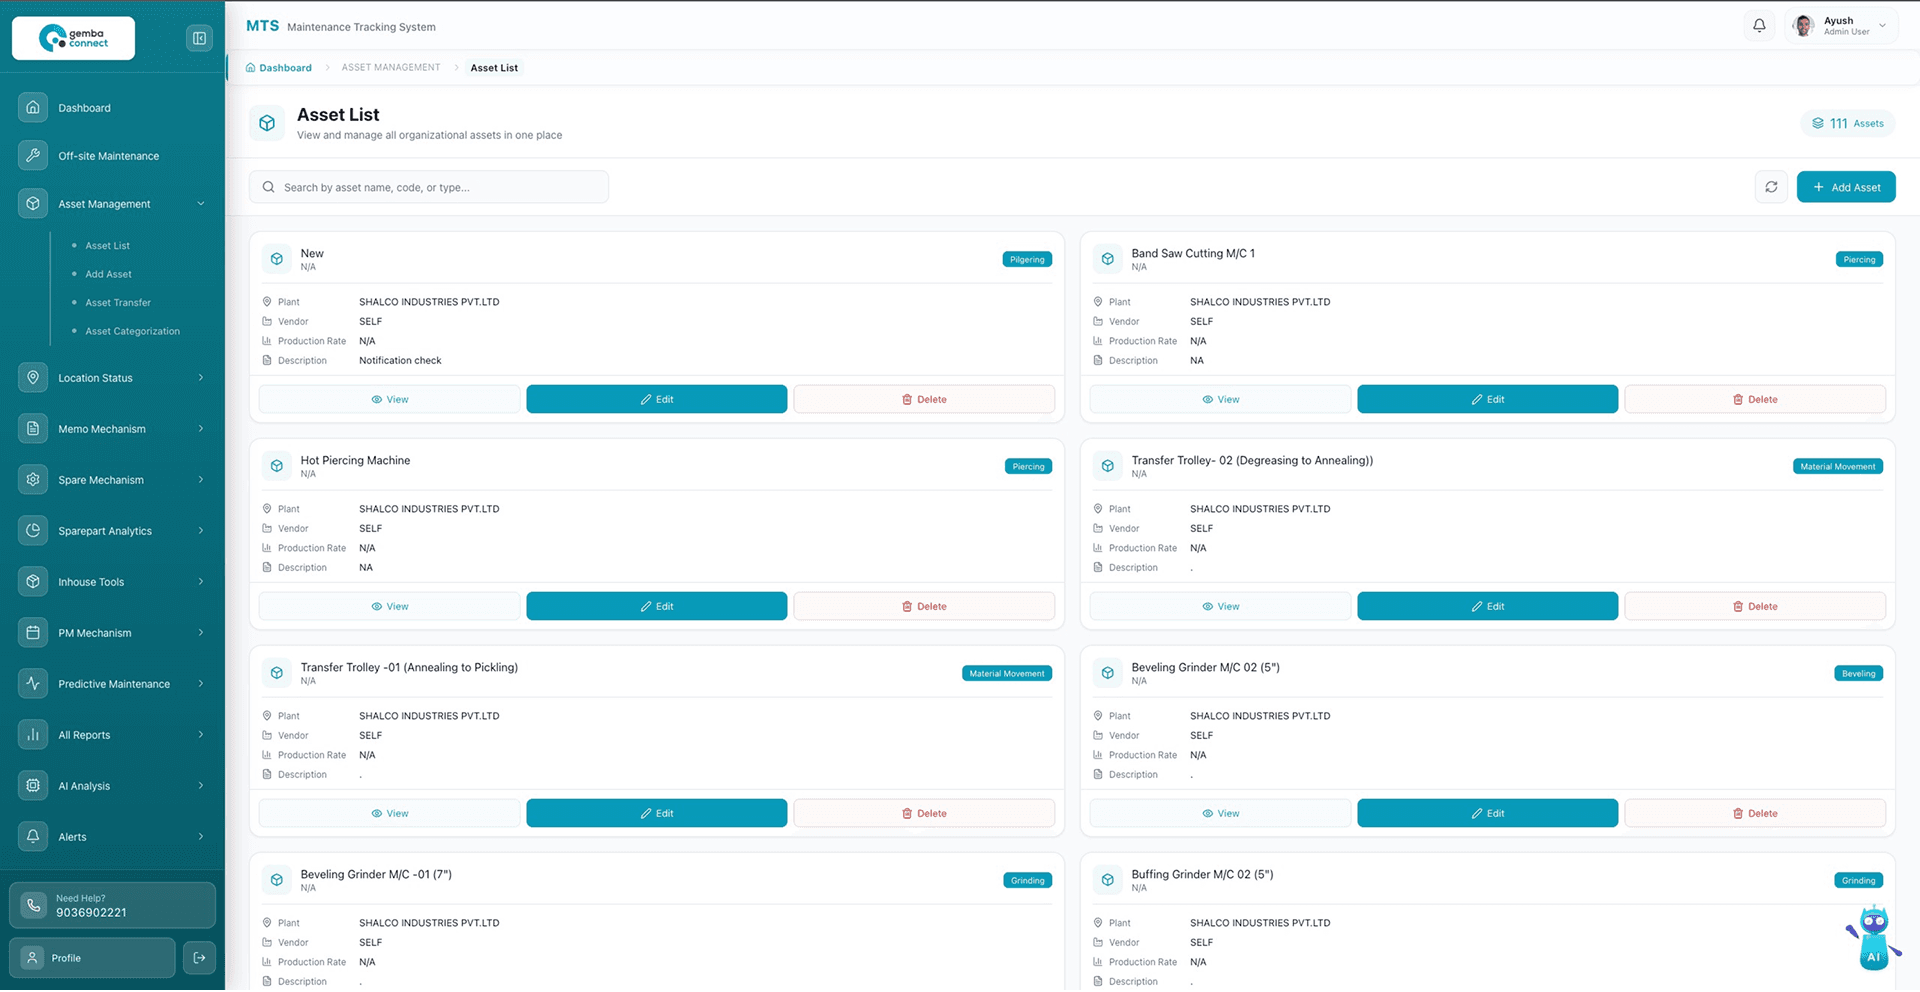Expand the Memo Mechanism chevron
This screenshot has height=992, width=1920.
point(201,429)
